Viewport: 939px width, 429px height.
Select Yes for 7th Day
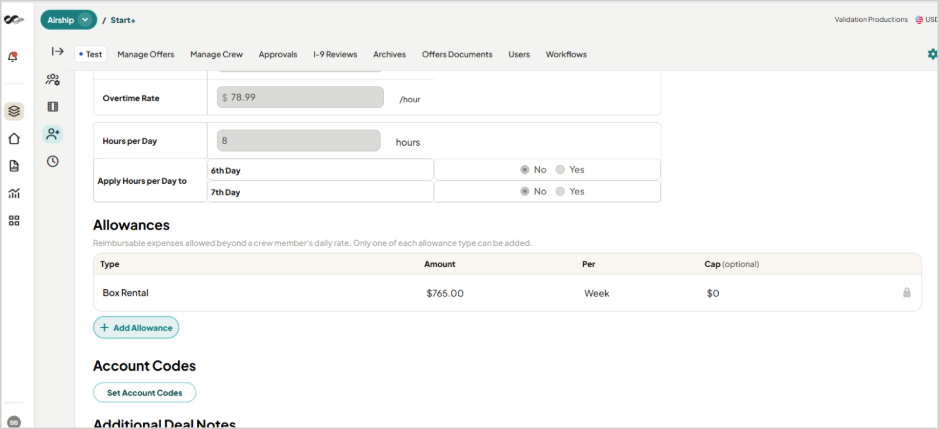(561, 192)
